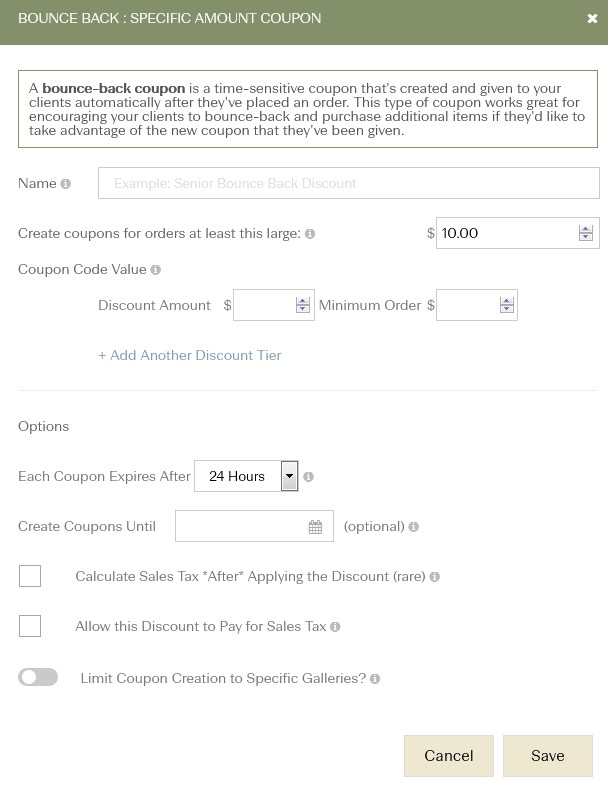Open the Coupon Code Value info tooltip
This screenshot has width=608, height=787.
tap(156, 270)
